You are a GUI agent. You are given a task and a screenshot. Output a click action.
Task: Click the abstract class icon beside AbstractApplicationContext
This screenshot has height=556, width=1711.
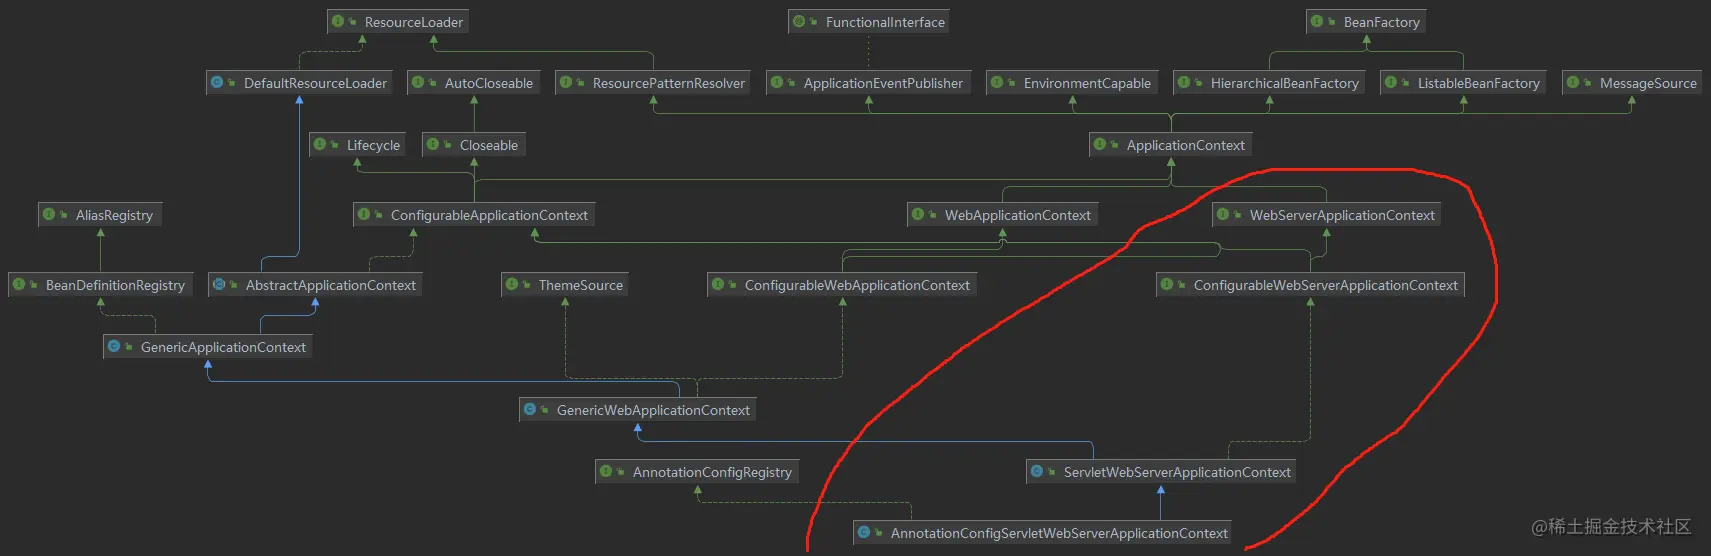tap(219, 284)
